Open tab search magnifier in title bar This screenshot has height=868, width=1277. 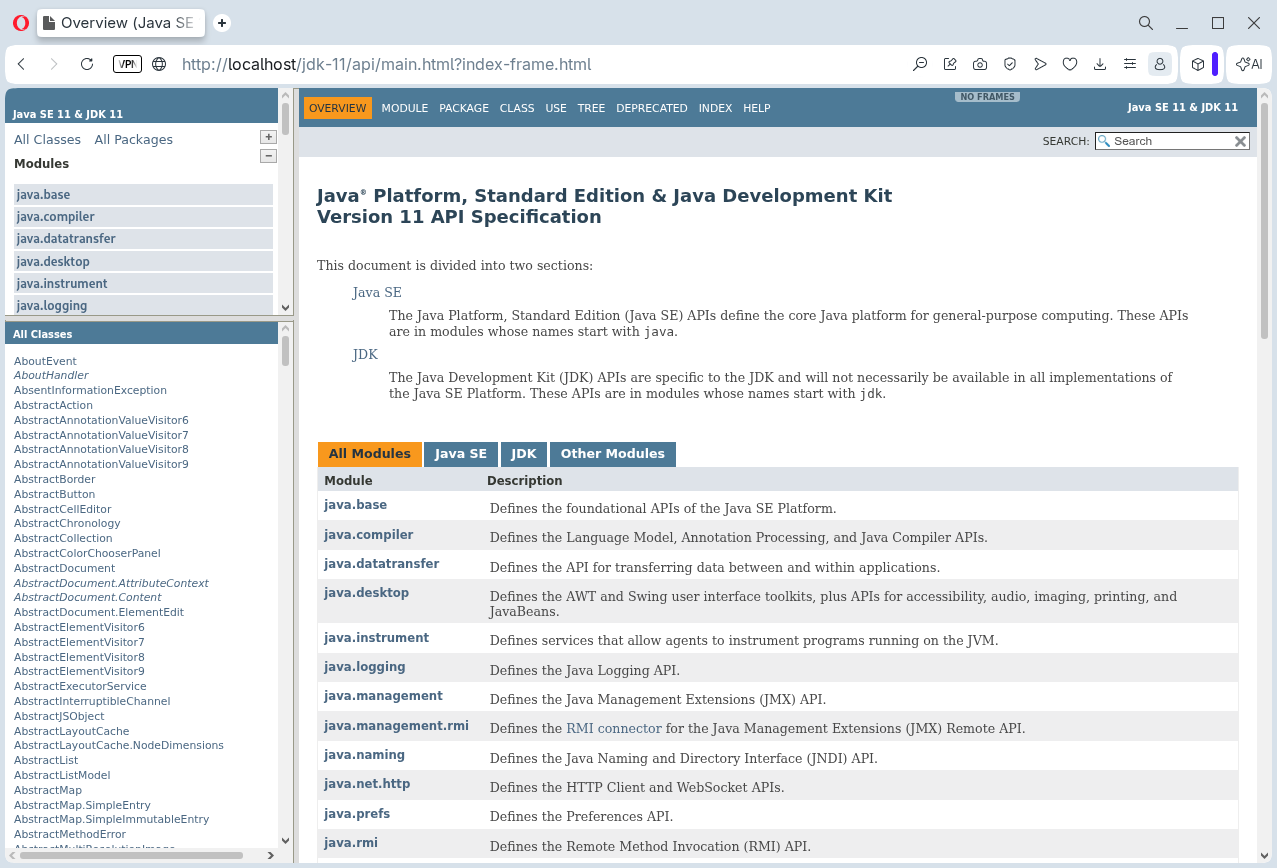1146,22
